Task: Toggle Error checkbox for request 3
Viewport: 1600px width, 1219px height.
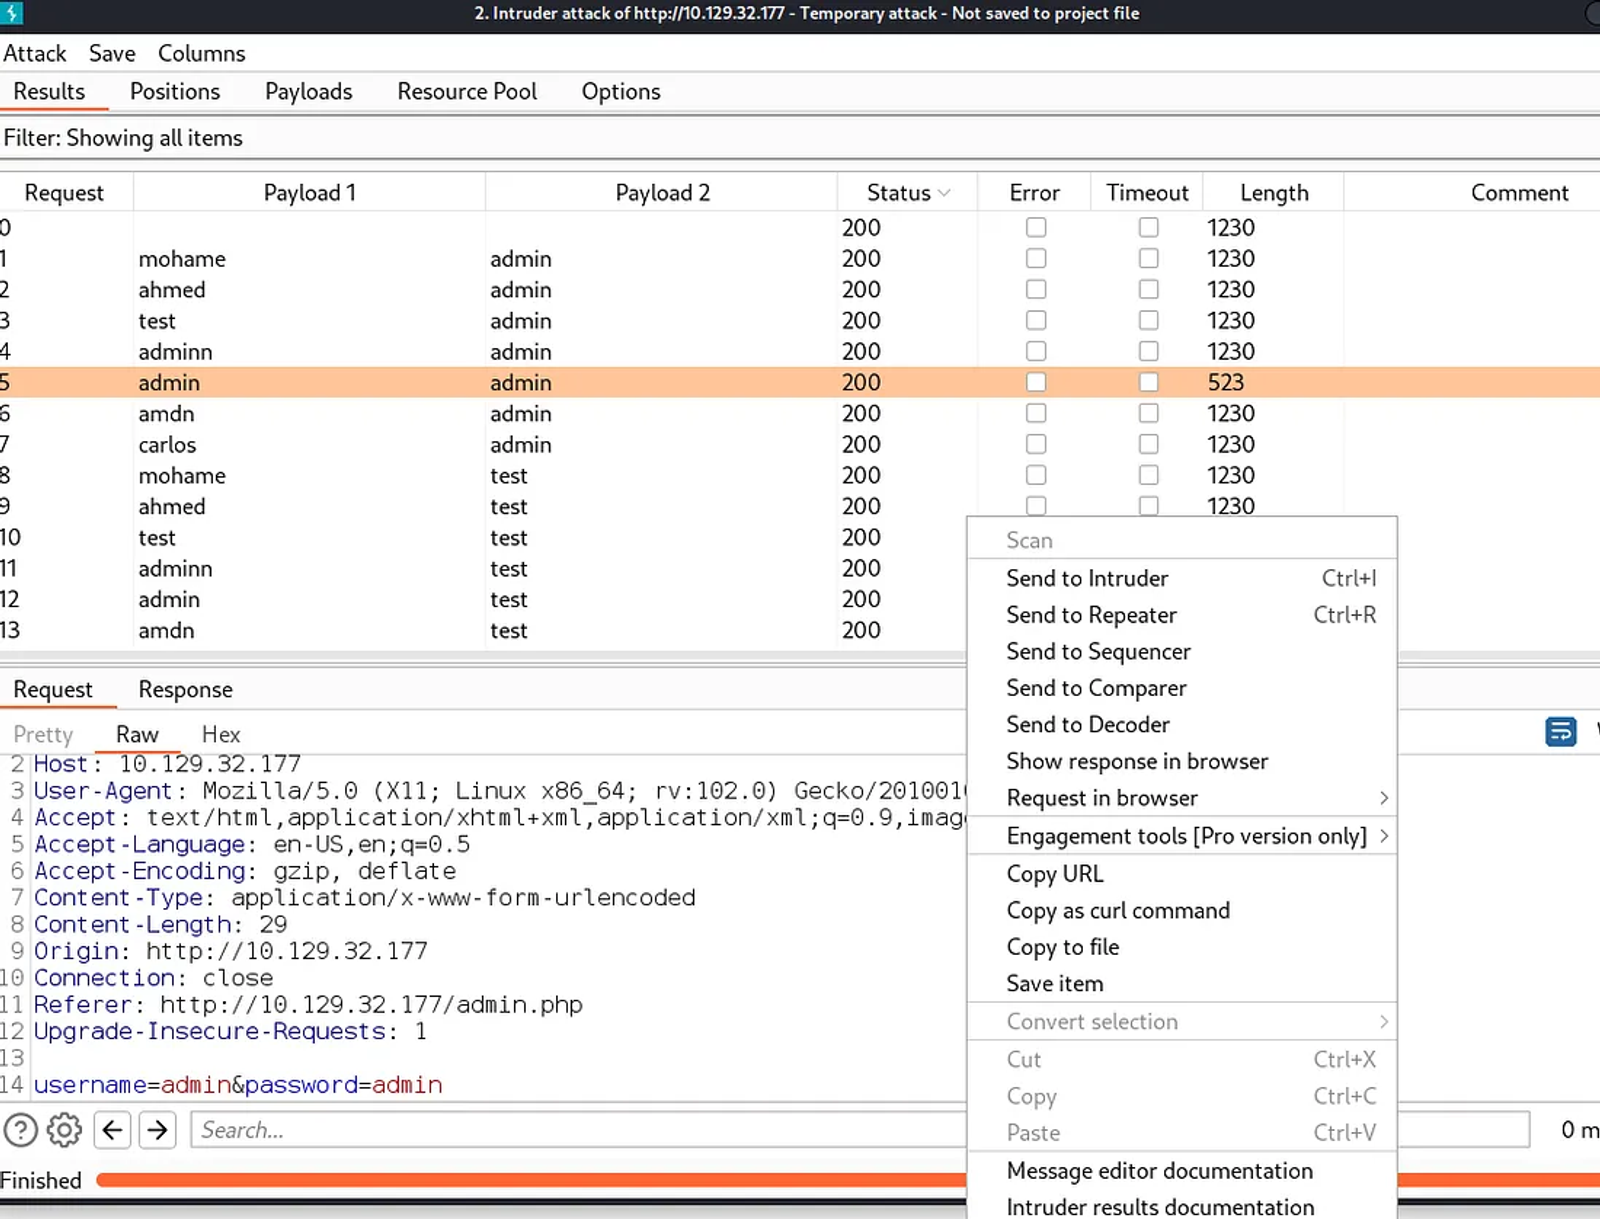Action: [x=1036, y=320]
